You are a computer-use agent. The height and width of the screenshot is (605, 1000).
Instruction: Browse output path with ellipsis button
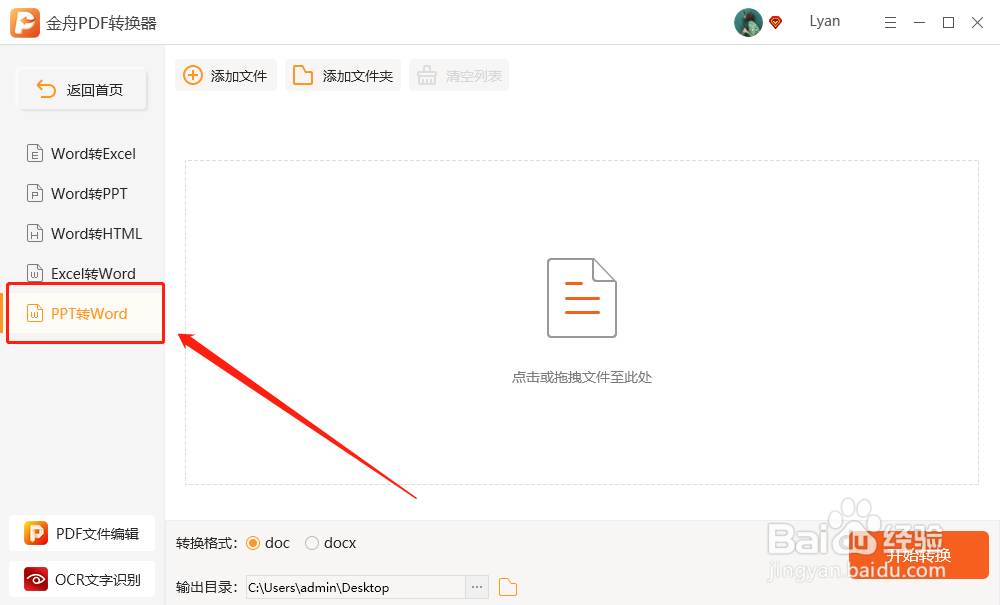pyautogui.click(x=477, y=587)
